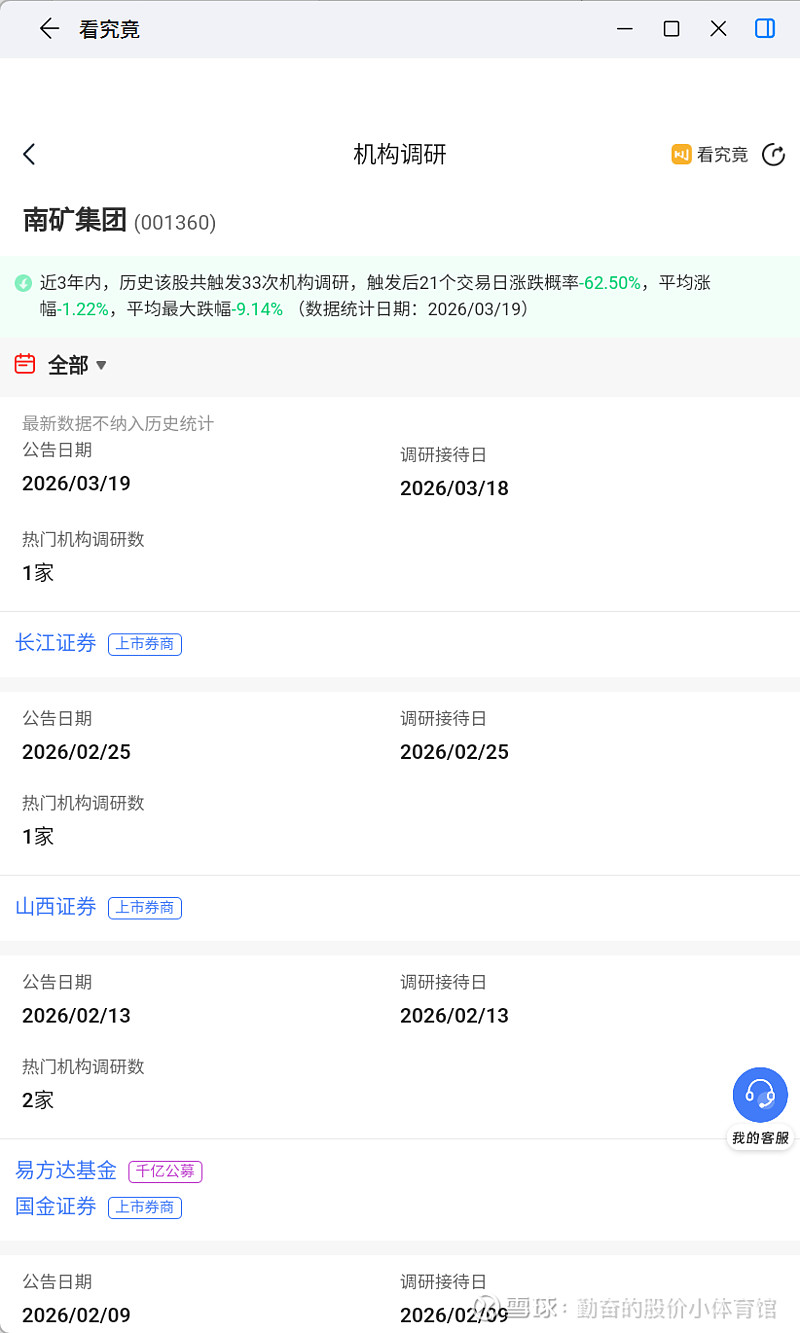Click the 上市券商 tag next to 长江证券
Image resolution: width=800 pixels, height=1333 pixels.
[145, 644]
